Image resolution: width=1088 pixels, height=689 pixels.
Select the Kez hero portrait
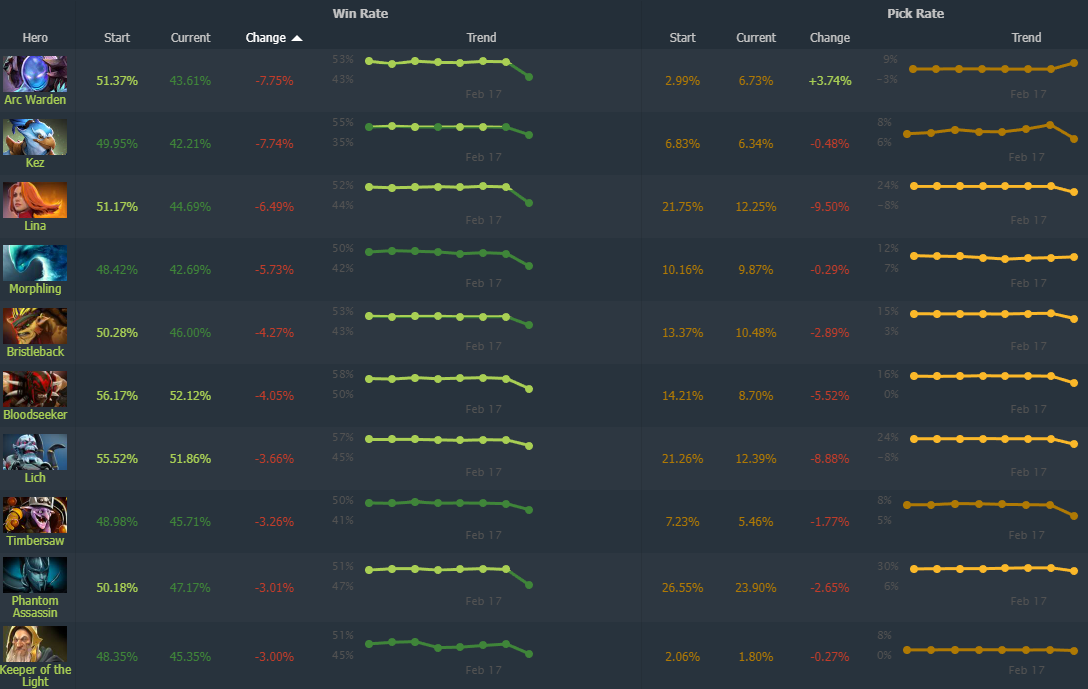coord(35,136)
